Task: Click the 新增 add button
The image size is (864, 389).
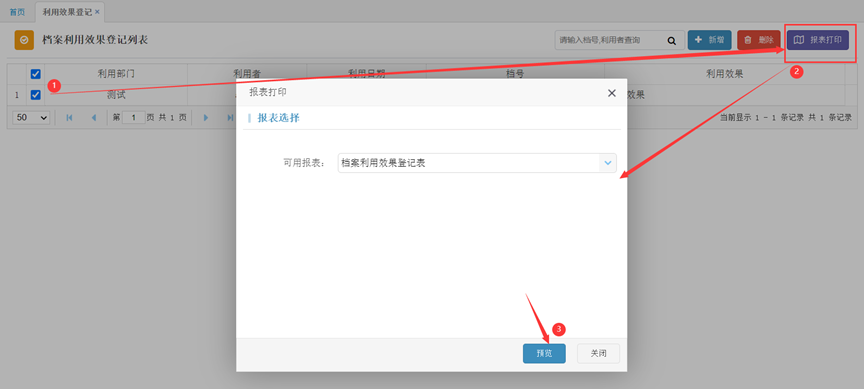Action: pyautogui.click(x=710, y=40)
